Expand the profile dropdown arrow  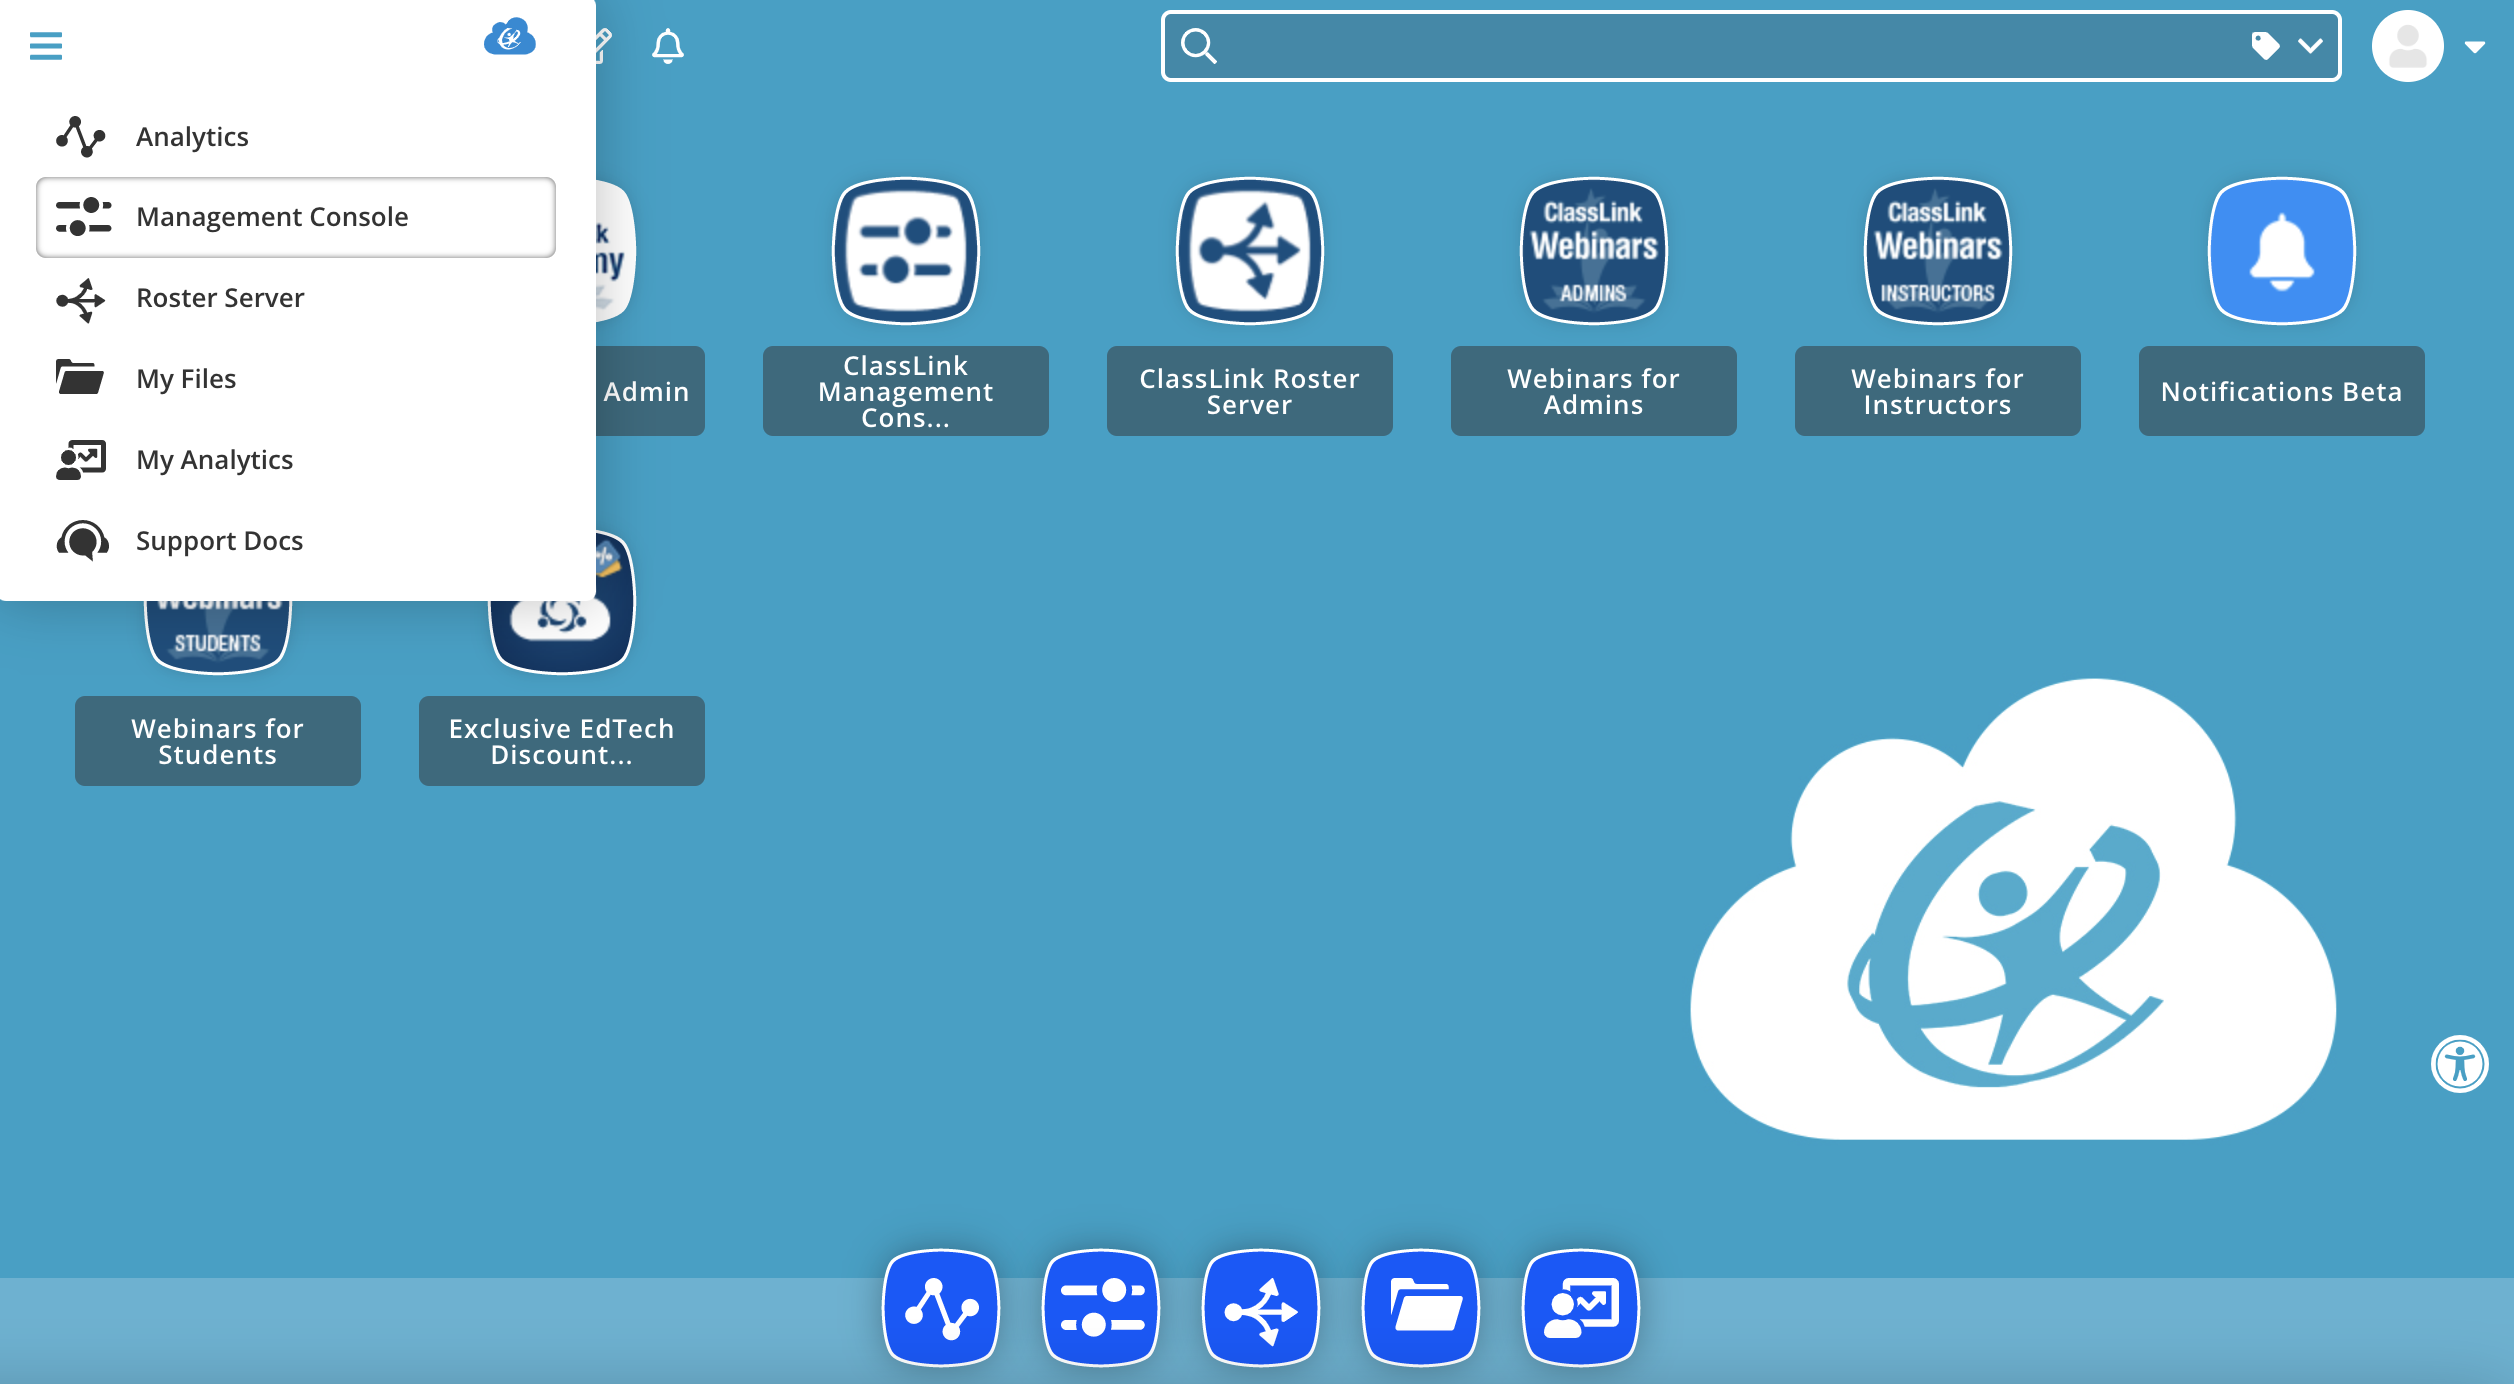(2475, 47)
